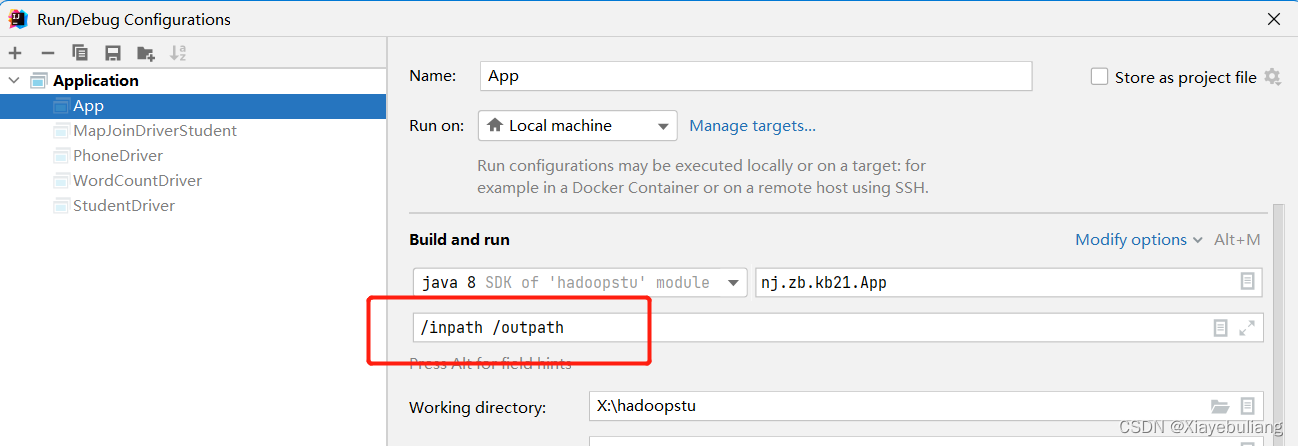The height and width of the screenshot is (446, 1298).
Task: Click the Copy Configuration icon
Action: (80, 53)
